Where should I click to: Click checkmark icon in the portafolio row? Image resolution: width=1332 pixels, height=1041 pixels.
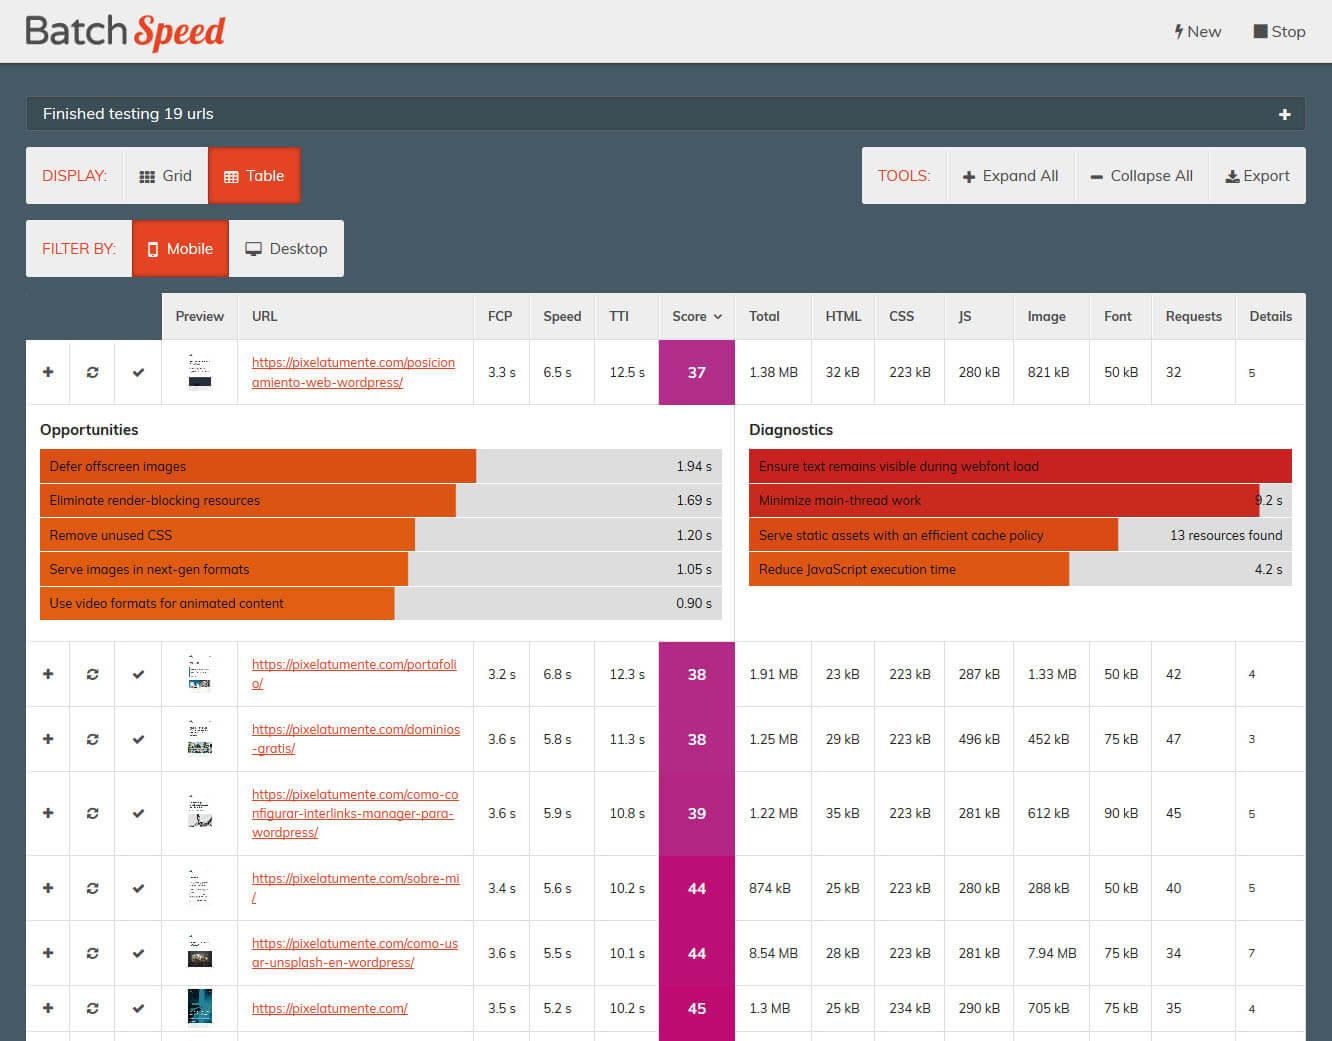pos(138,674)
